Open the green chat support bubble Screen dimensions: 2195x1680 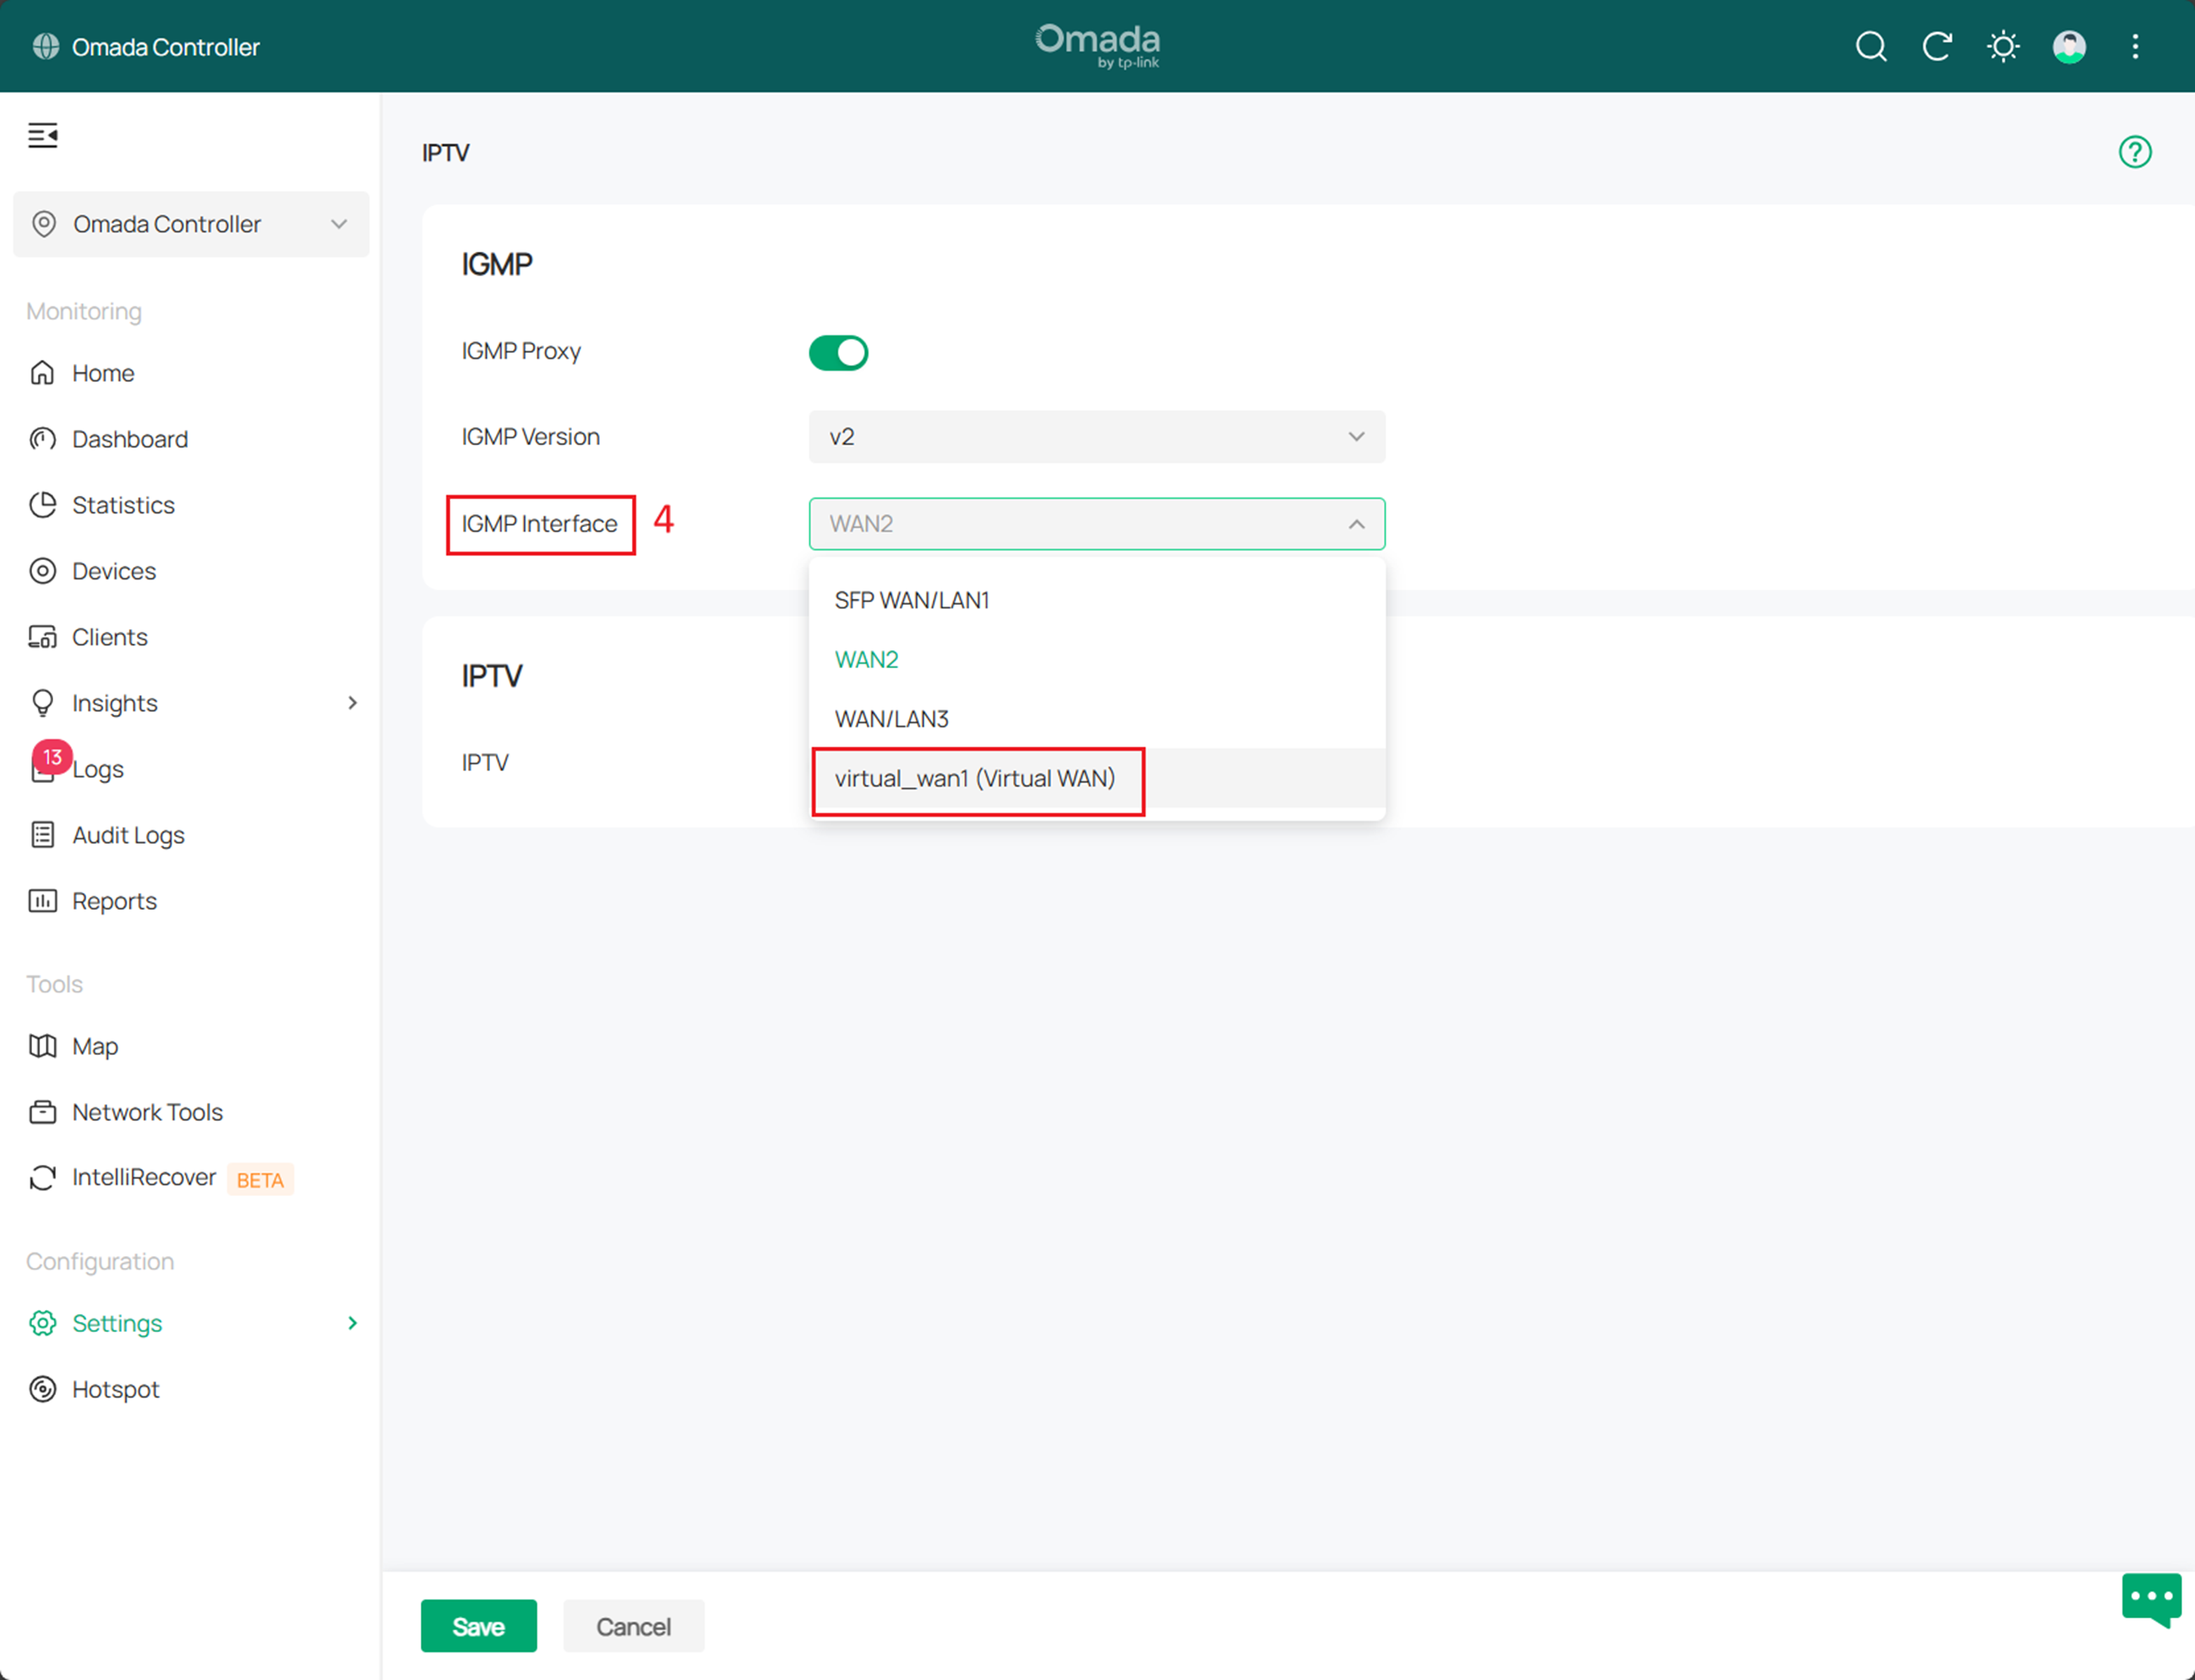click(x=2151, y=1598)
